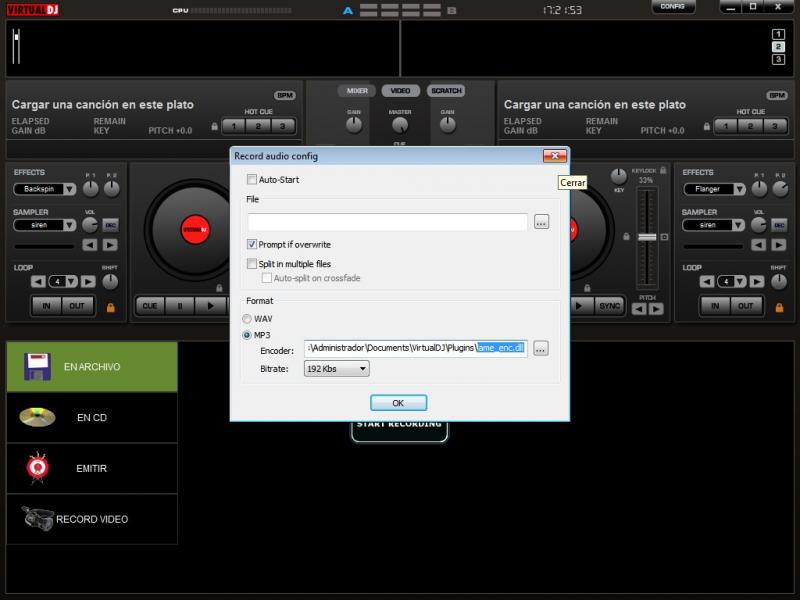Screen dimensions: 800x600
Task: Increase loop length on left deck
Action: coord(88,282)
